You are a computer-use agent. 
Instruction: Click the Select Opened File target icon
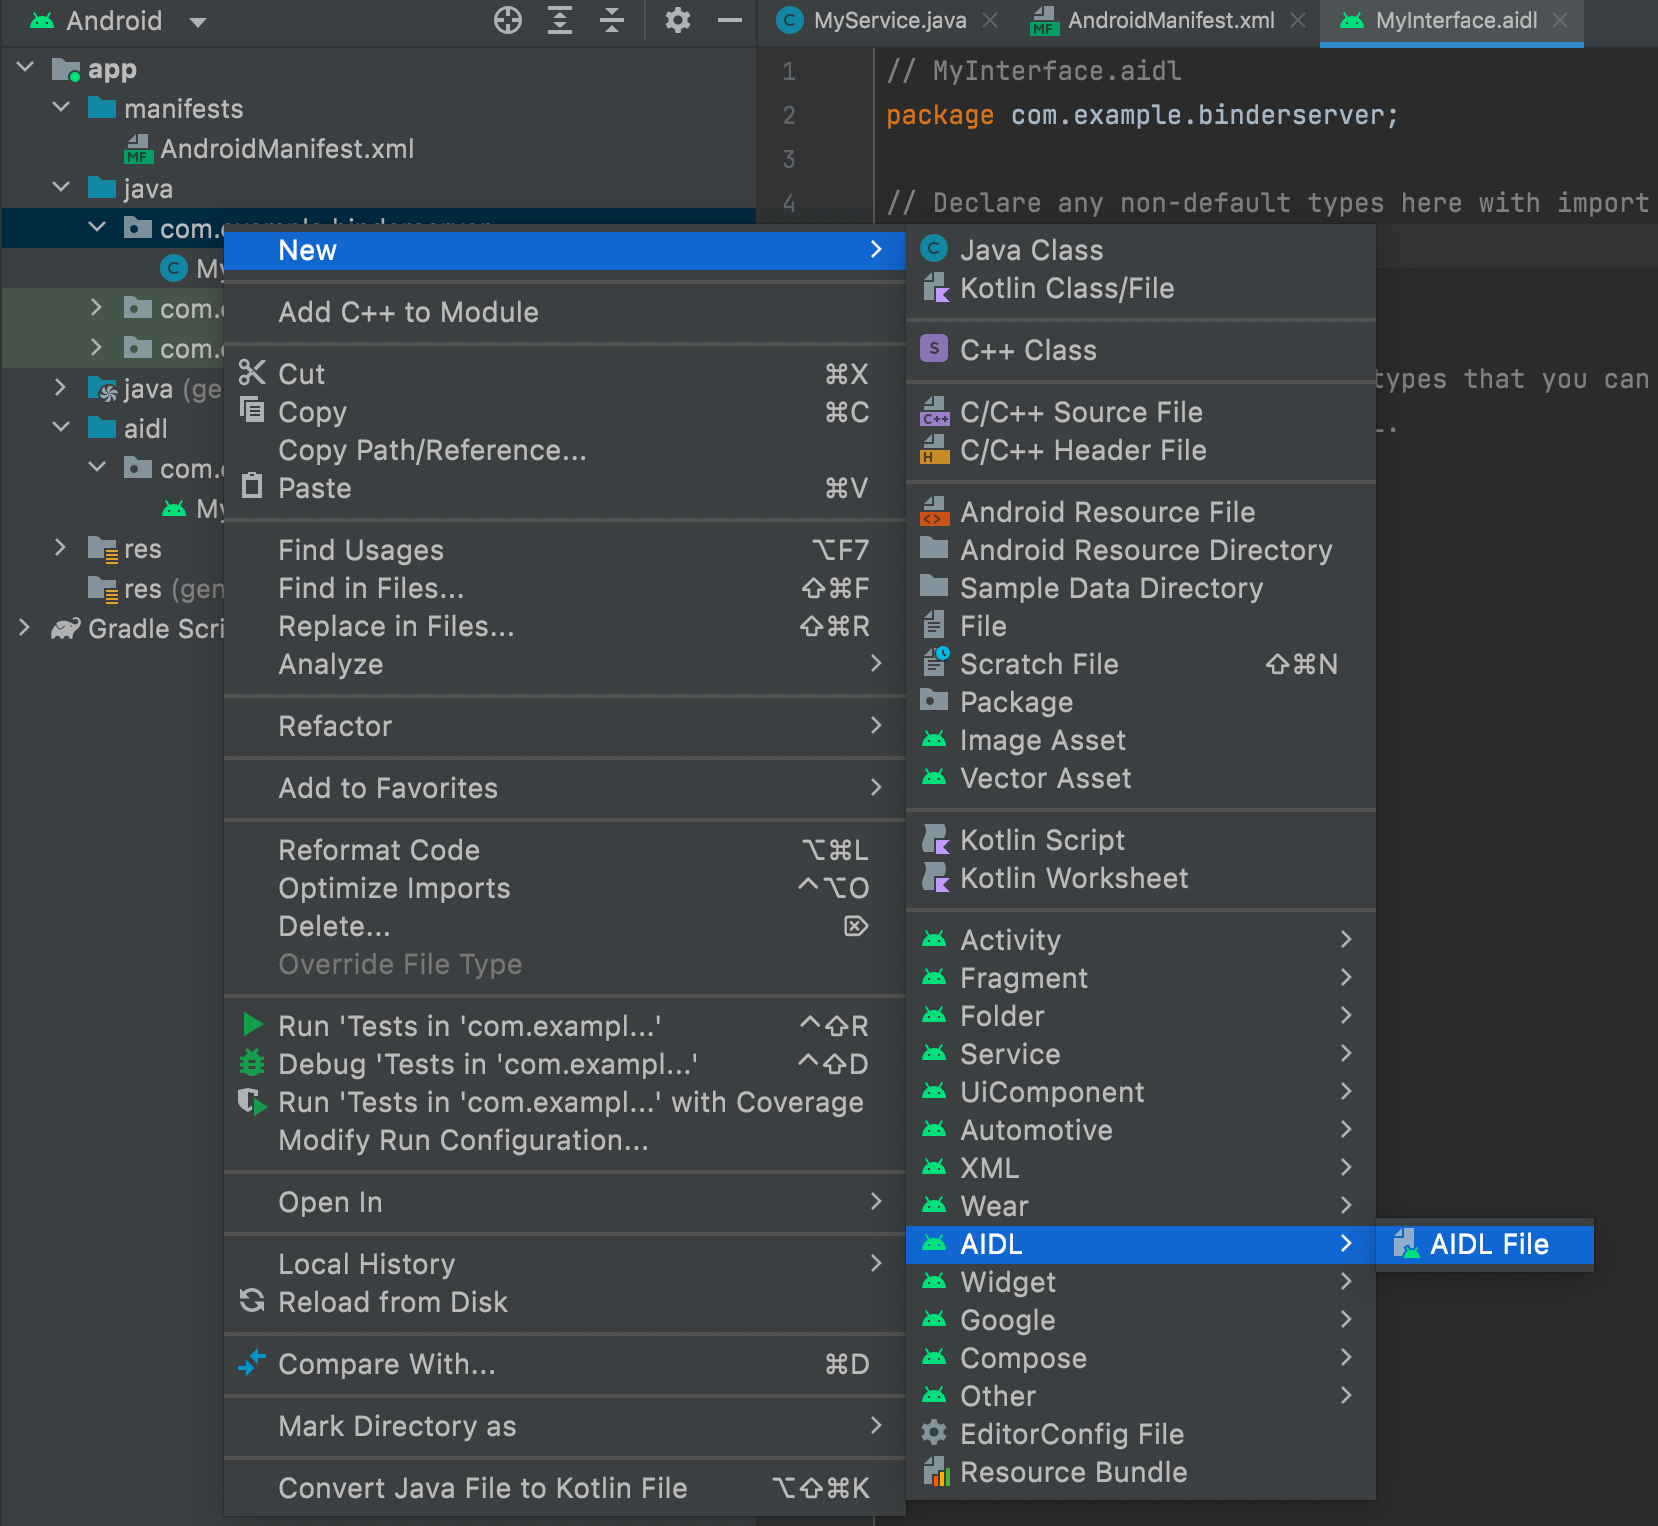[x=508, y=20]
